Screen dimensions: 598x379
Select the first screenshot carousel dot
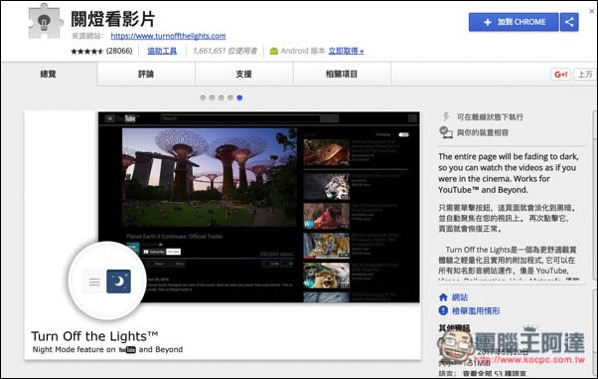tap(203, 98)
